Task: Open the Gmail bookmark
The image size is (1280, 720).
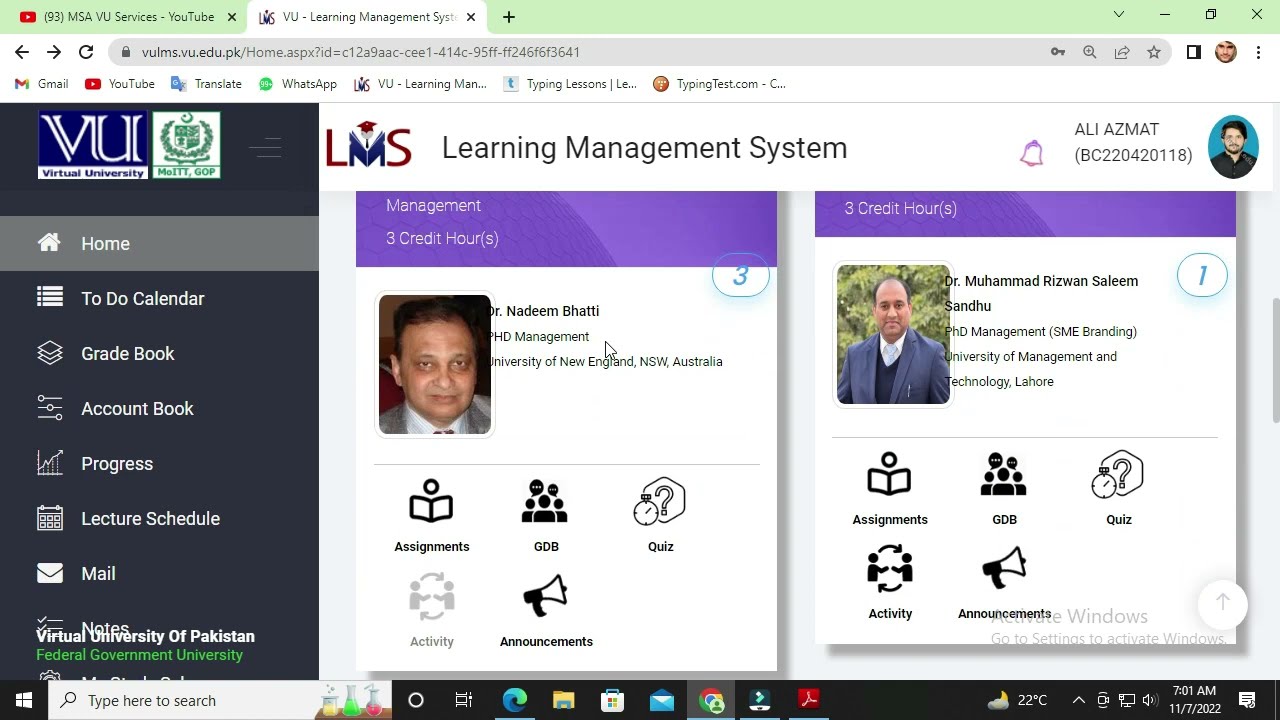Action: pos(42,84)
